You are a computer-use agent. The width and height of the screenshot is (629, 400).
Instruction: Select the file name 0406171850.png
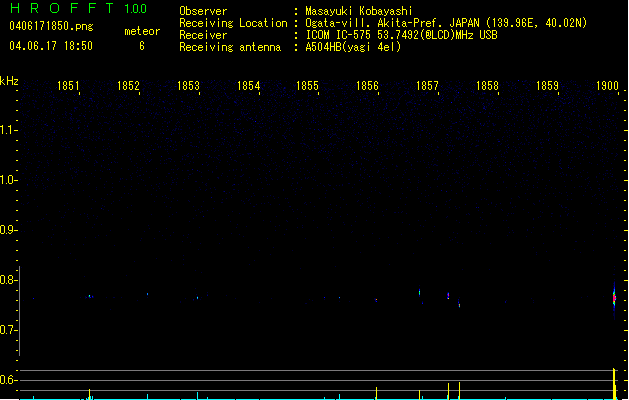point(51,26)
